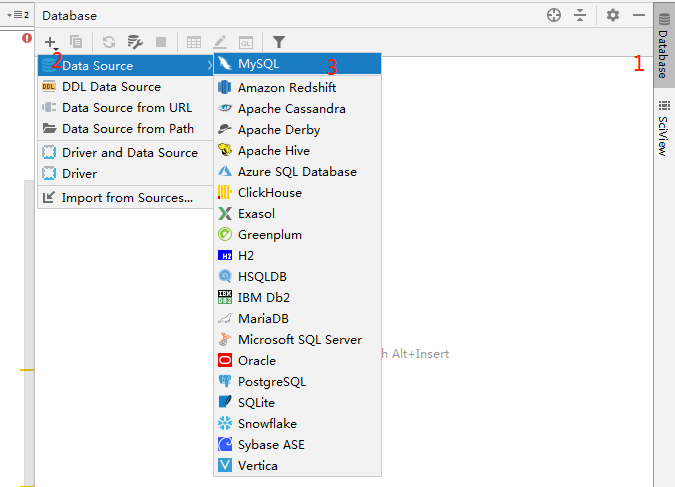The height and width of the screenshot is (487, 675).
Task: Select HSQLDB
Action: tap(297, 276)
